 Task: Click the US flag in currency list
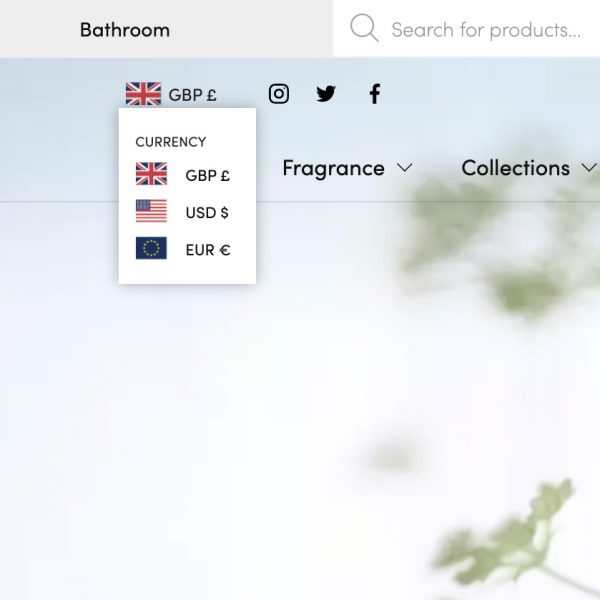[x=151, y=211]
